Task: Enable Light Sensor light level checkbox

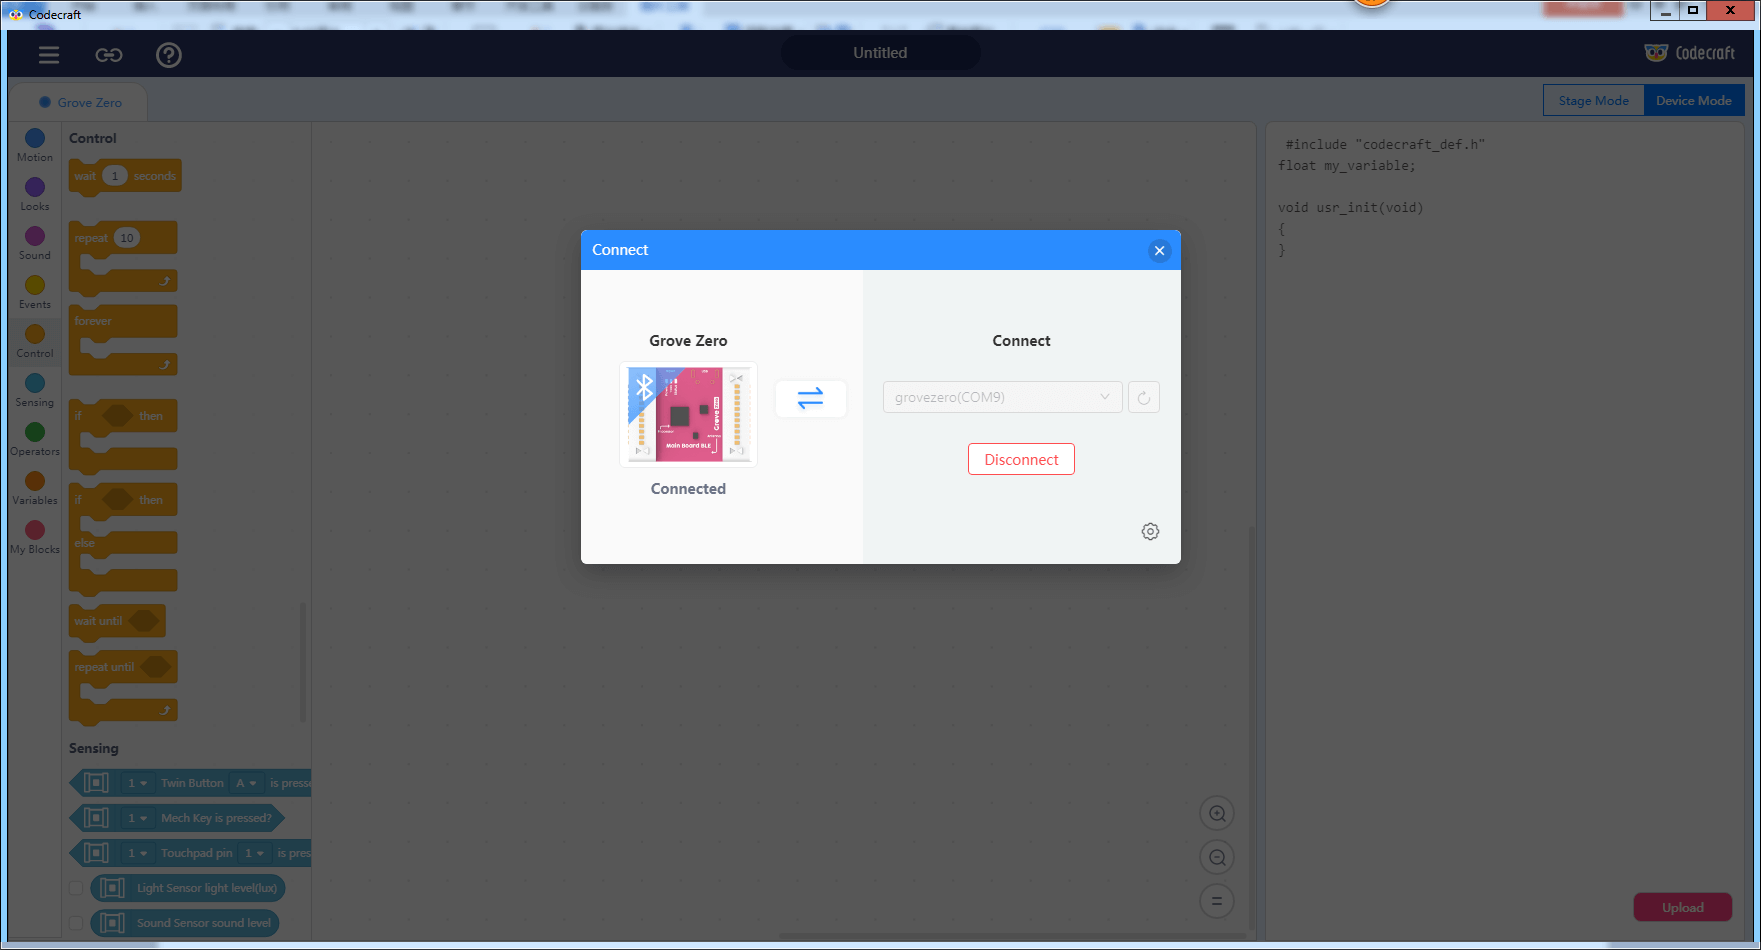Action: (76, 888)
